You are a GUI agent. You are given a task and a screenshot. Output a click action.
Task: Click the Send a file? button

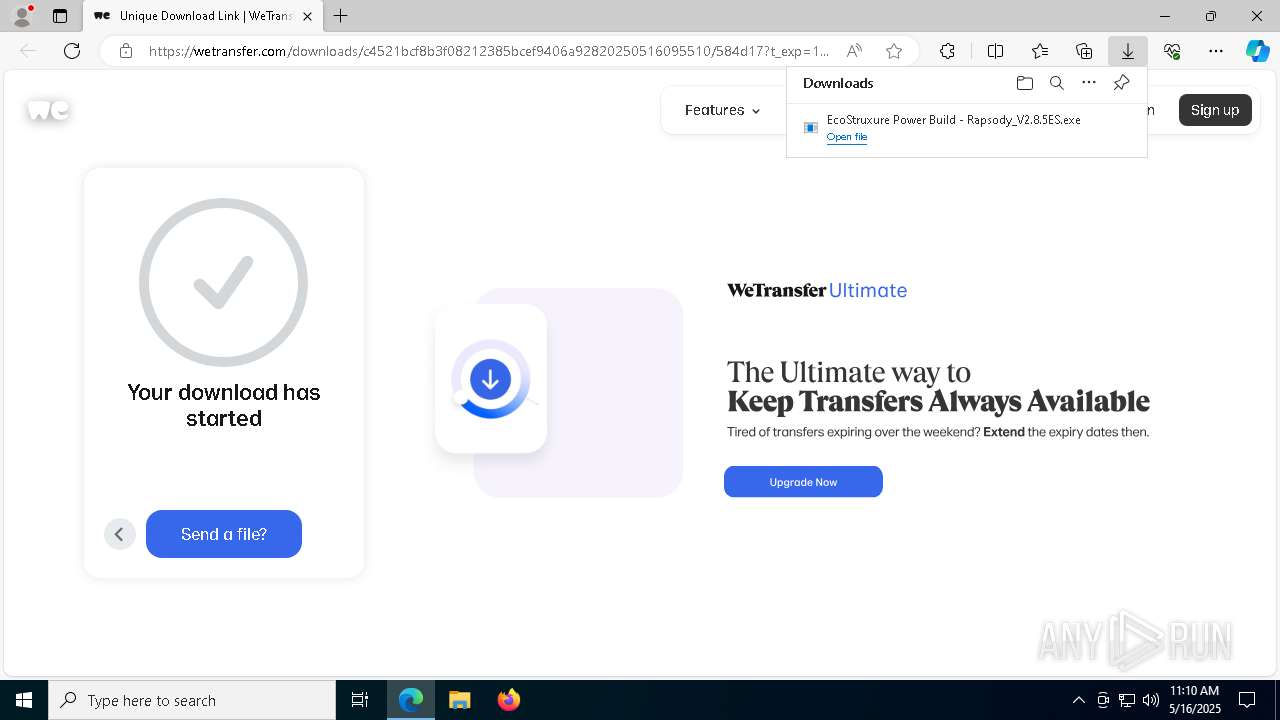(x=224, y=534)
